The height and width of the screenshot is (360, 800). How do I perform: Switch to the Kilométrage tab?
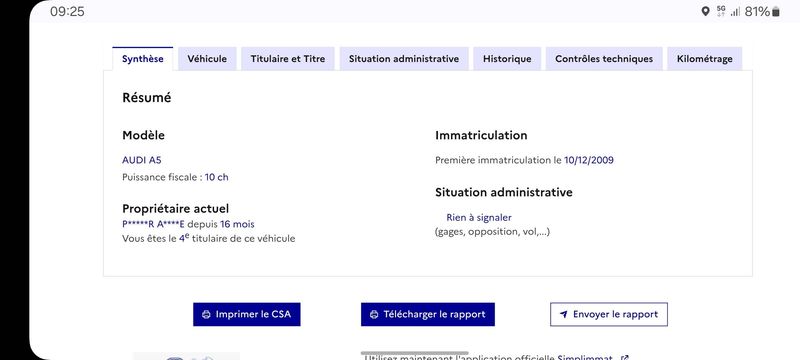pyautogui.click(x=705, y=59)
